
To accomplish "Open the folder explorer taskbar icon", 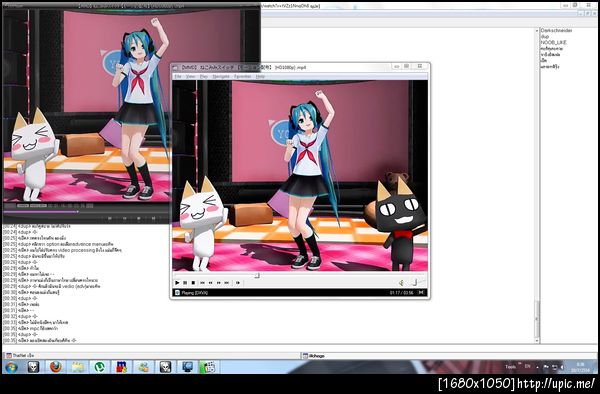I will pos(78,367).
